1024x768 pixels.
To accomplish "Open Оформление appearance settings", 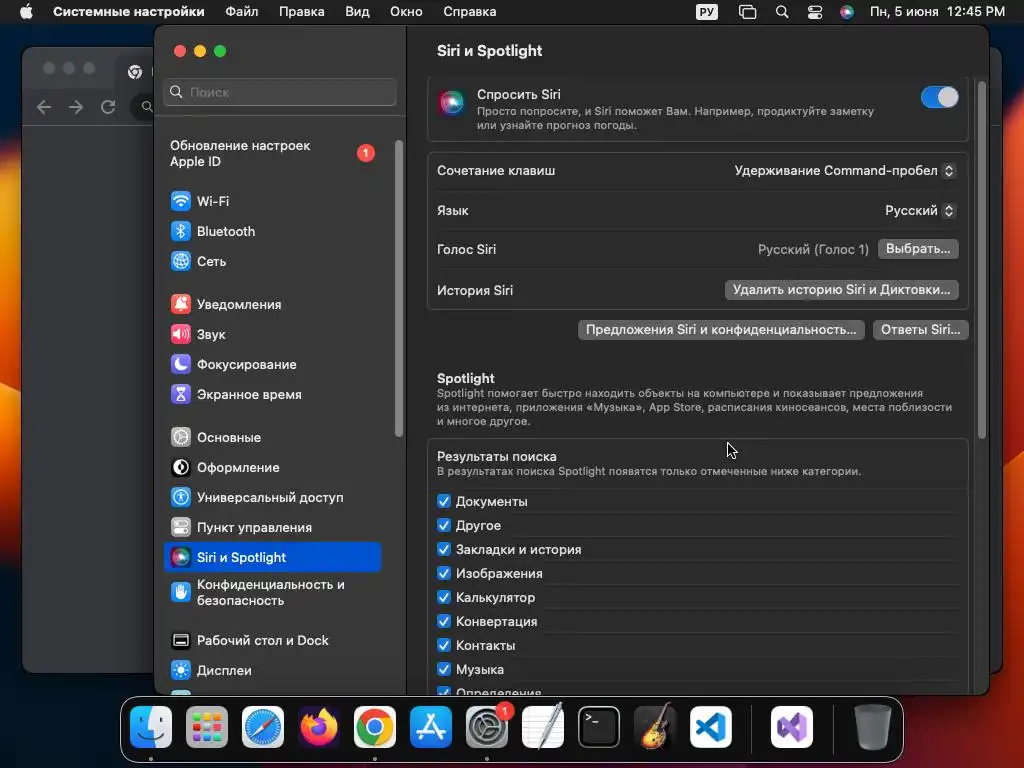I will tap(272, 468).
